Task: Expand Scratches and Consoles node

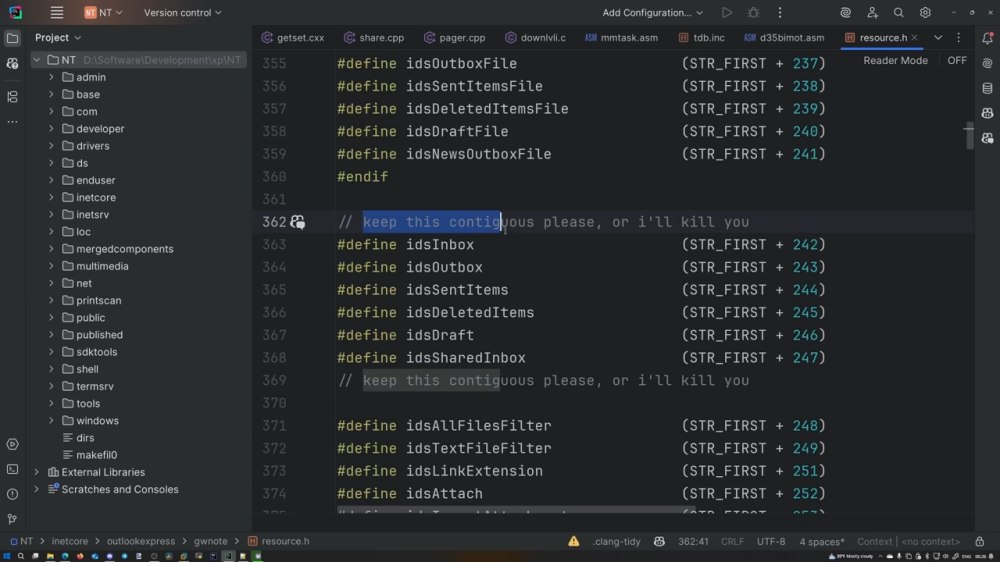Action: [36, 489]
